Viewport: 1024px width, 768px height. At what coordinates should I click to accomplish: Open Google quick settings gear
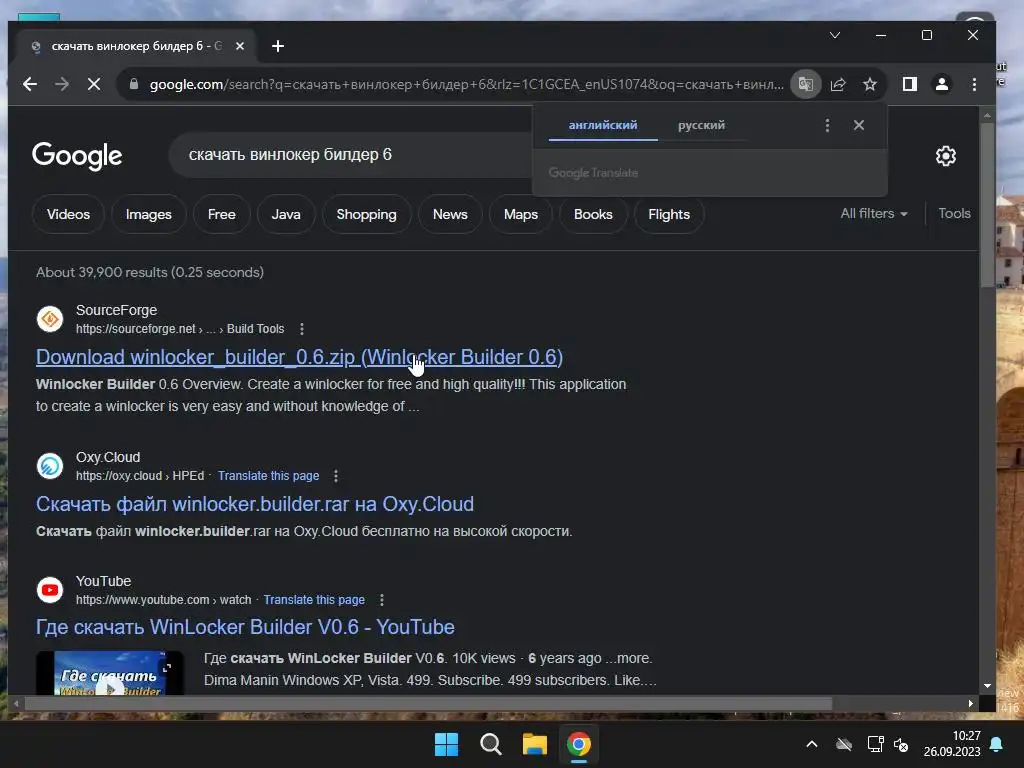point(946,156)
